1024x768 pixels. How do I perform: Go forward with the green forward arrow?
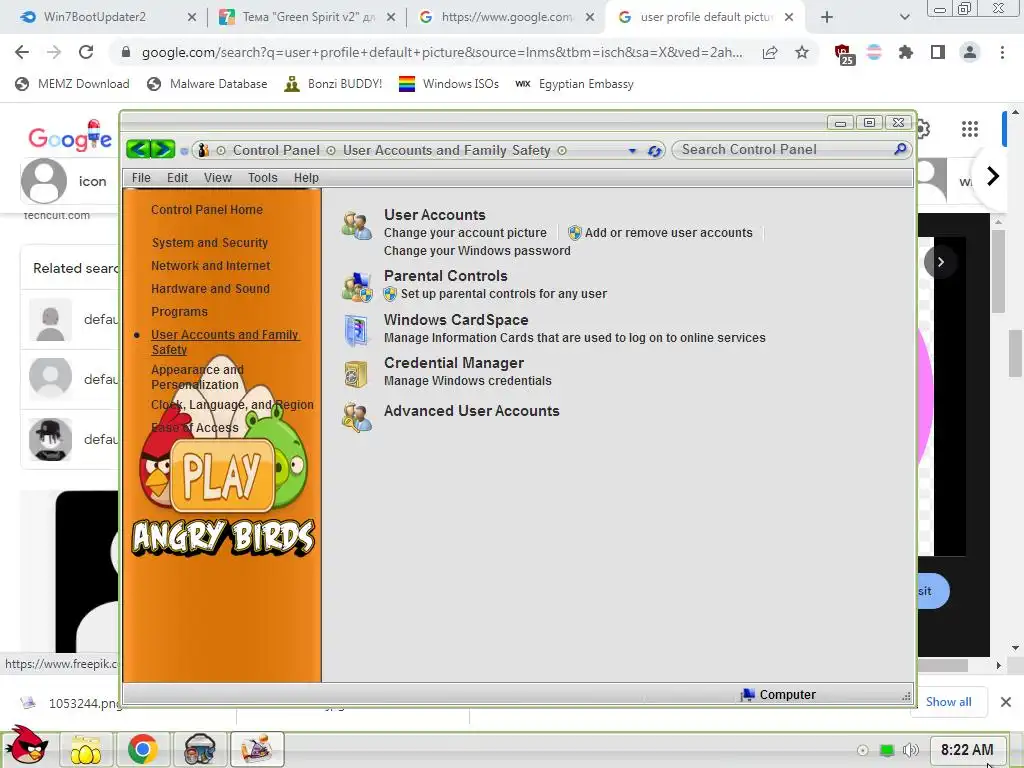[163, 150]
